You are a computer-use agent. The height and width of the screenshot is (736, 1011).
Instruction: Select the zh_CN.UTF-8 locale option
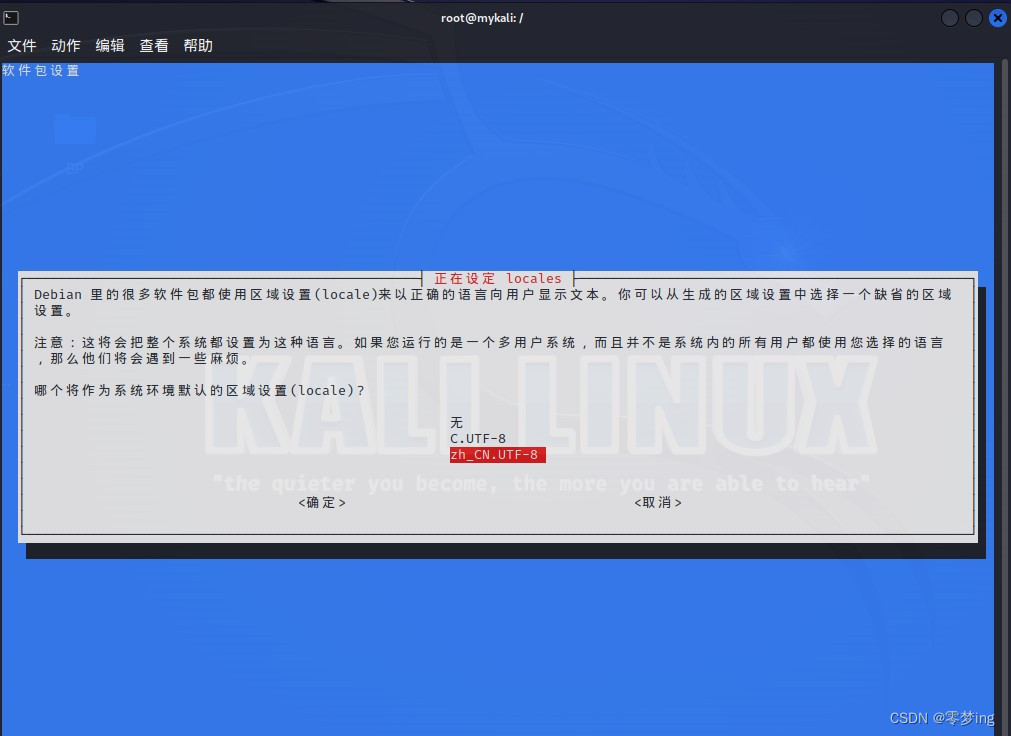(x=498, y=455)
